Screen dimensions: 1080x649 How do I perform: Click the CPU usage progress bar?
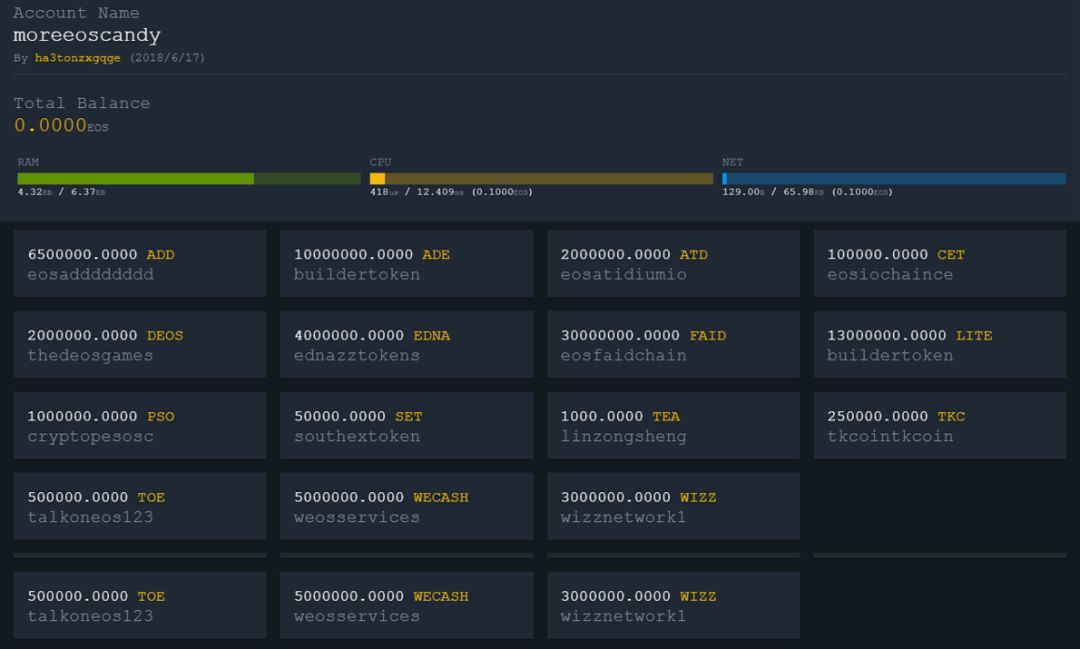click(541, 178)
